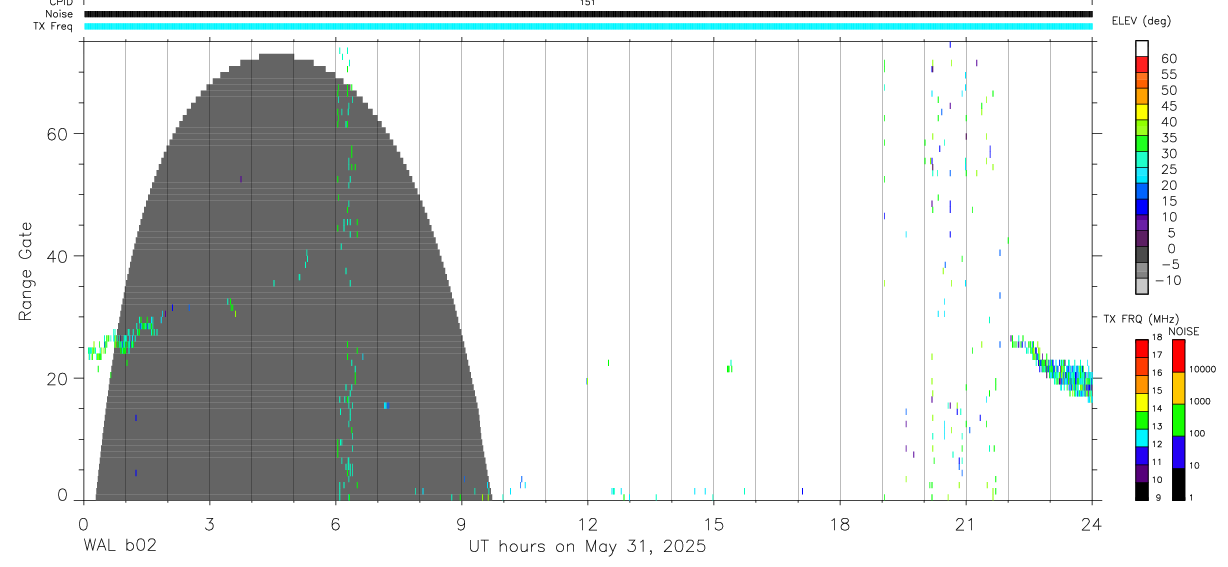Click the x-axis tick label '15'
This screenshot has height=567, width=1228.
(x=713, y=523)
